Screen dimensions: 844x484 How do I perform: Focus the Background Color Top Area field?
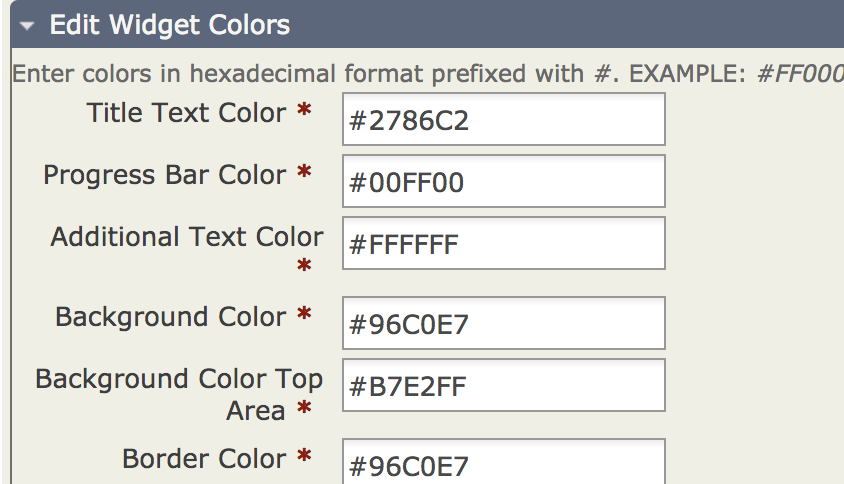[x=503, y=385]
